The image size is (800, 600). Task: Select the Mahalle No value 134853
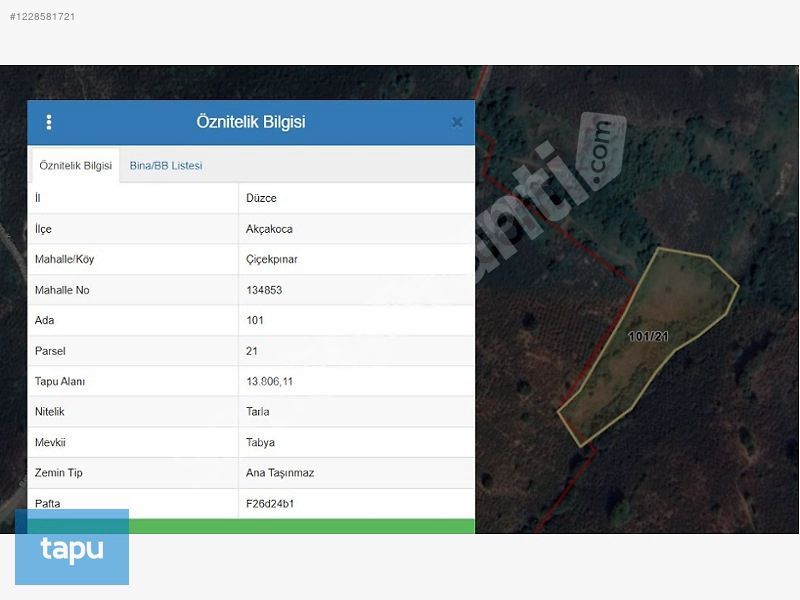click(264, 290)
